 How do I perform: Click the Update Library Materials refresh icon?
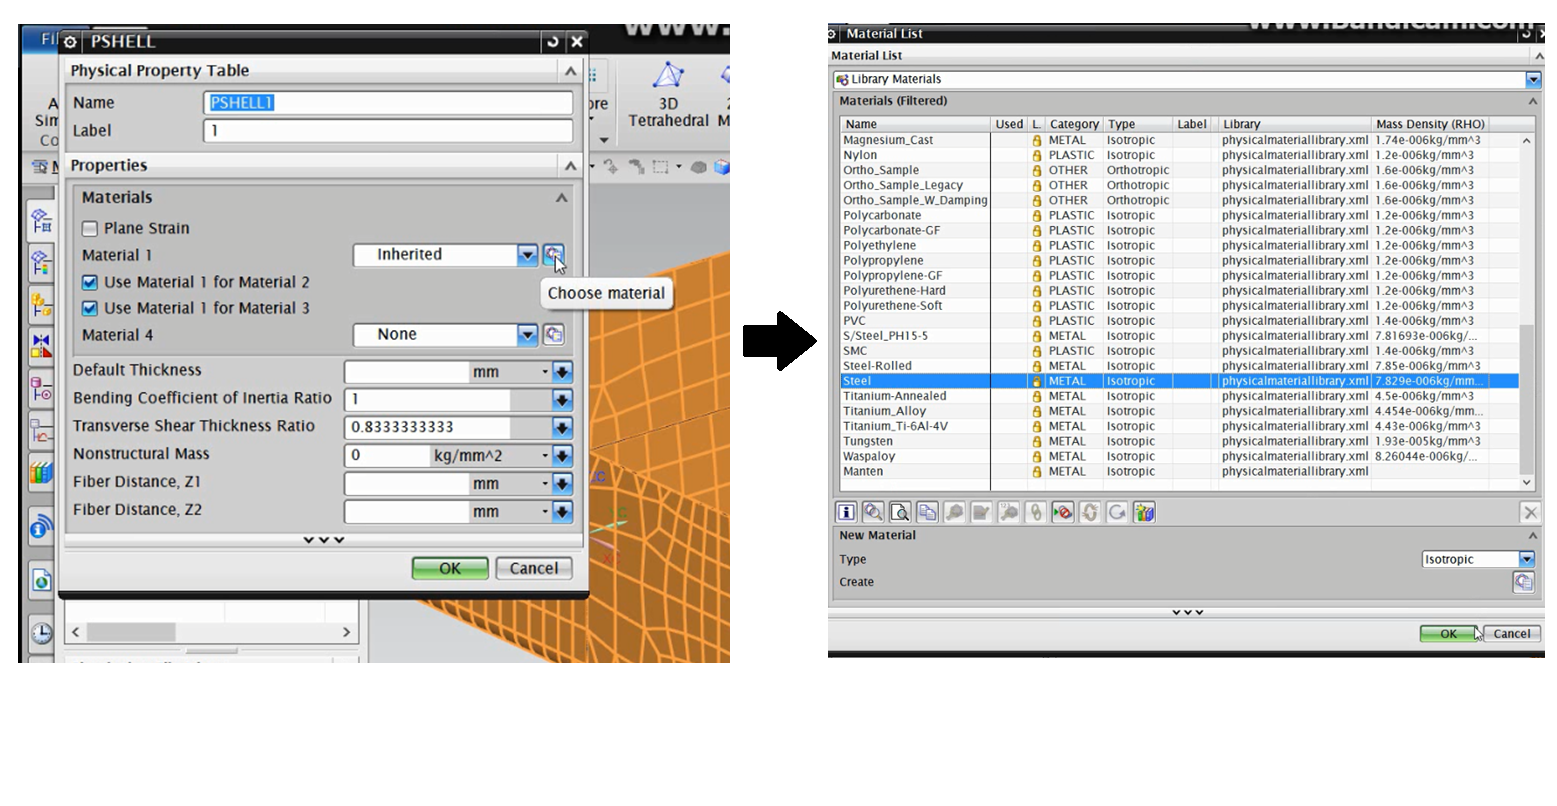click(1117, 512)
